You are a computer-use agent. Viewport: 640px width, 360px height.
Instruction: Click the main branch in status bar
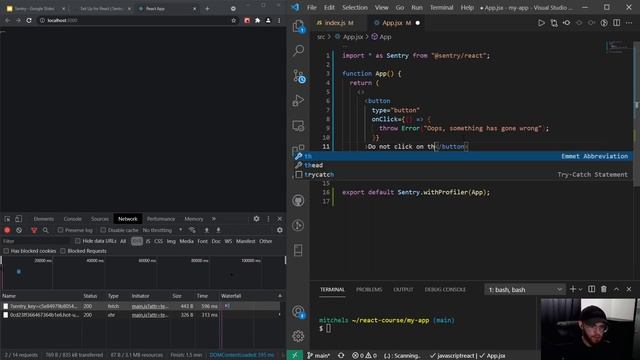tap(319, 356)
